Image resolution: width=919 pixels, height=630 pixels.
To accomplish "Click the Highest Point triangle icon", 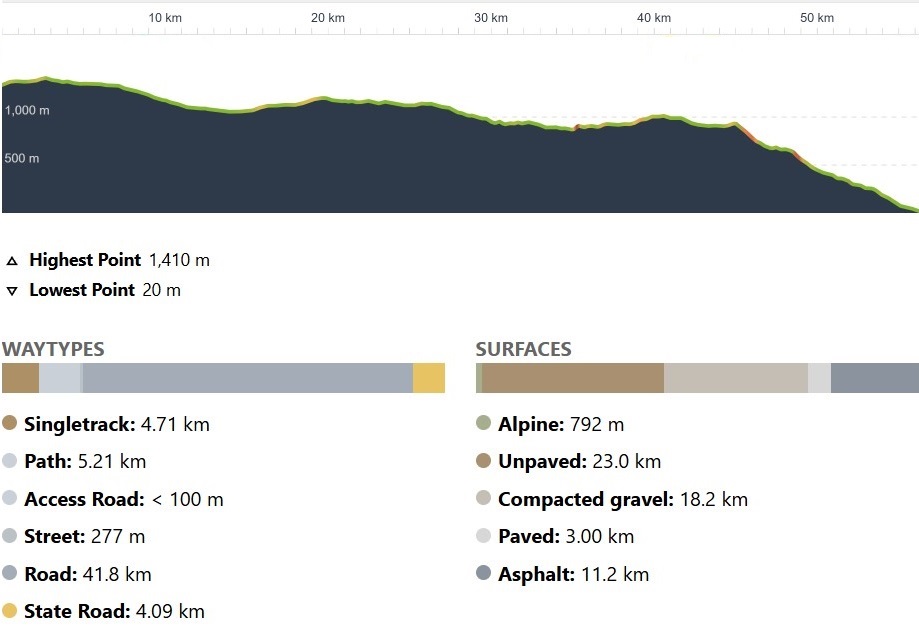I will pos(12,261).
